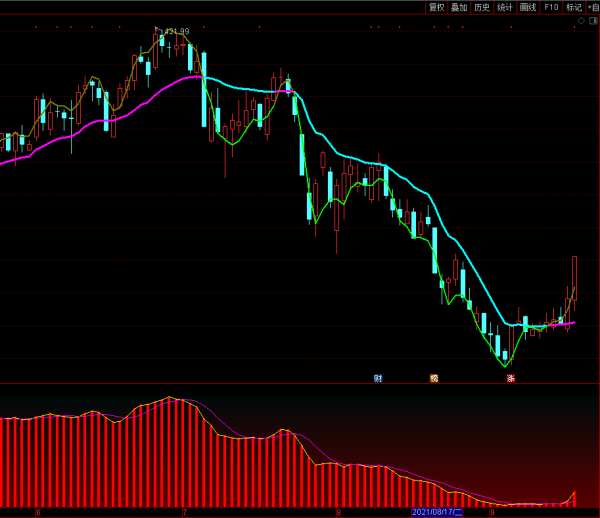Click month 6 on the time axis
Screen dimensions: 600x518
[x=38, y=512]
